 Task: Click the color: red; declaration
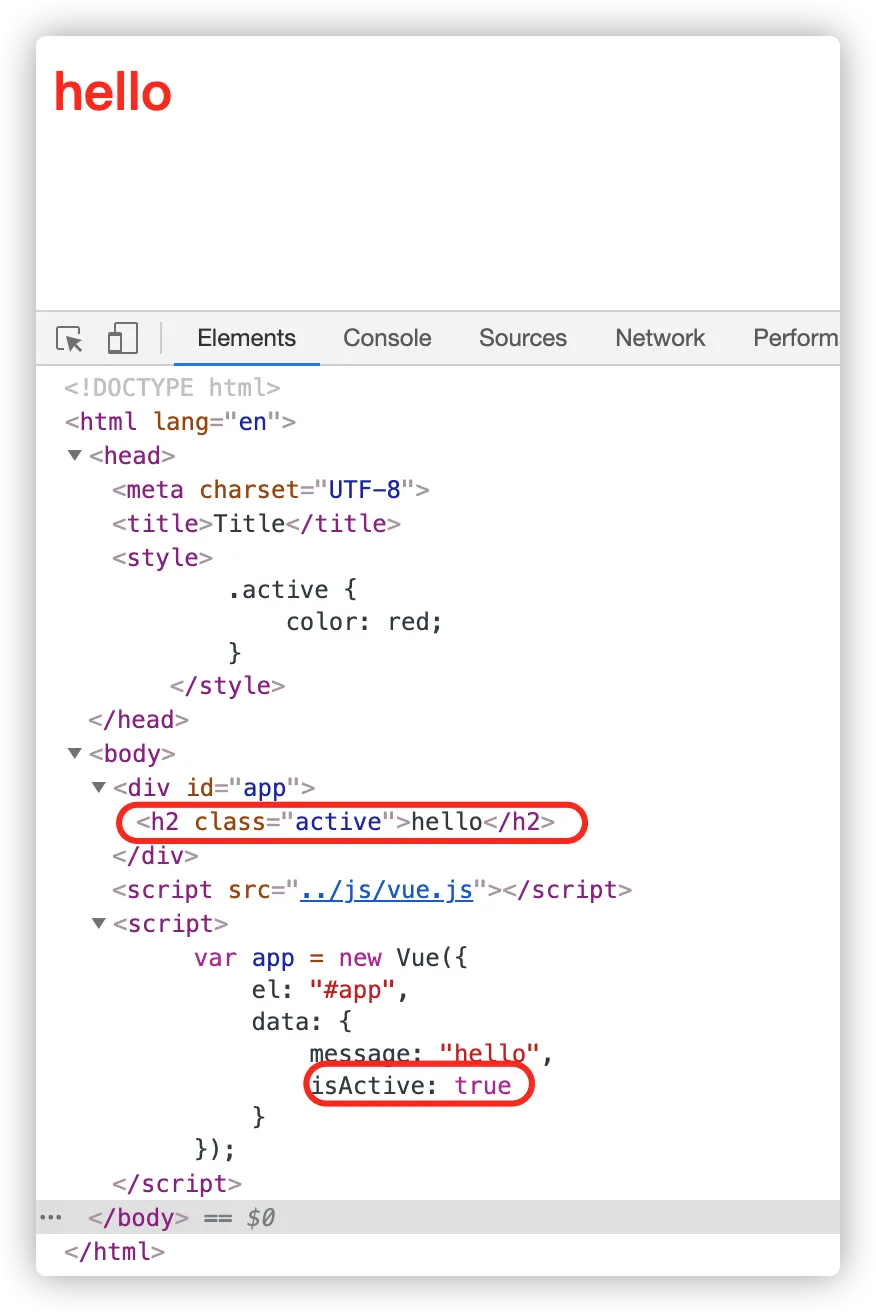pos(364,622)
